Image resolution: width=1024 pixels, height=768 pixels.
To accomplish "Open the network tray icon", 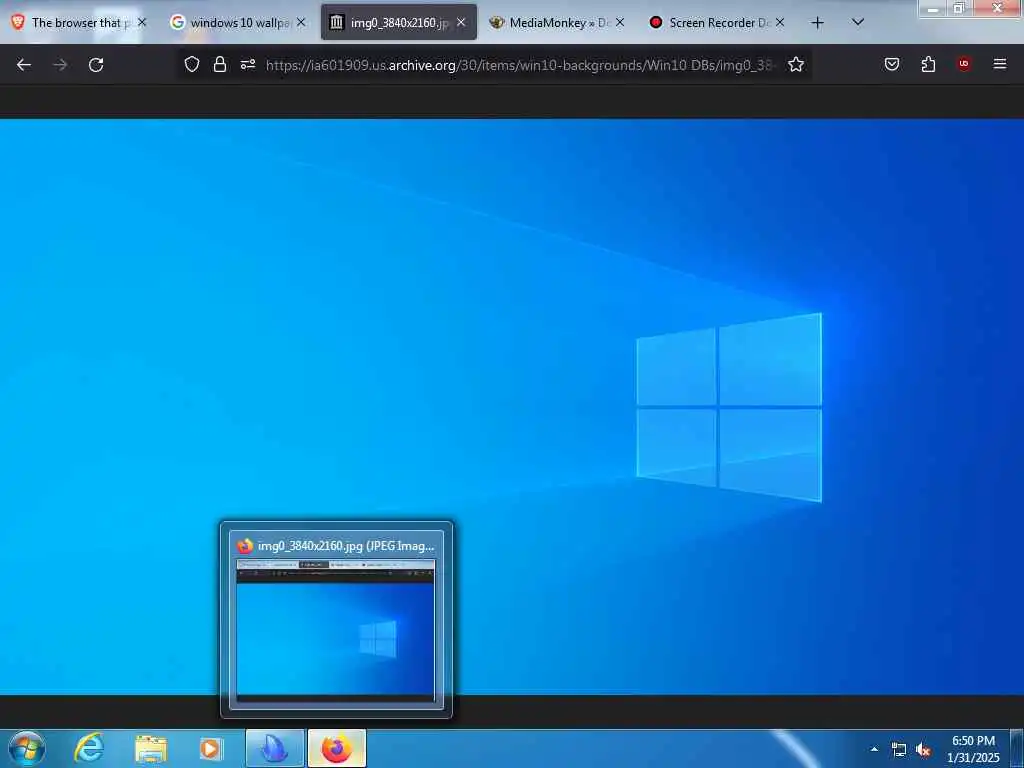I will 899,750.
